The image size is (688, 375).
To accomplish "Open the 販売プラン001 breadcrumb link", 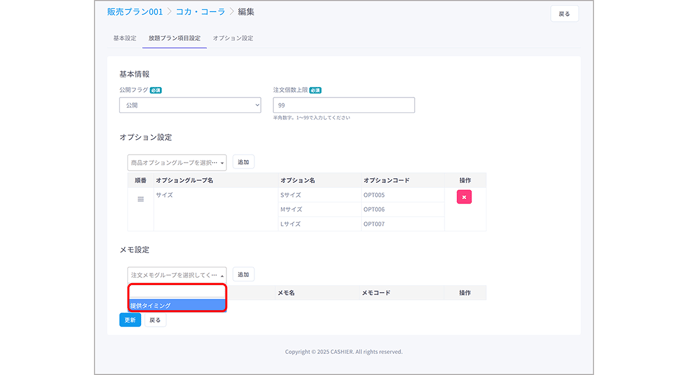I will (135, 12).
